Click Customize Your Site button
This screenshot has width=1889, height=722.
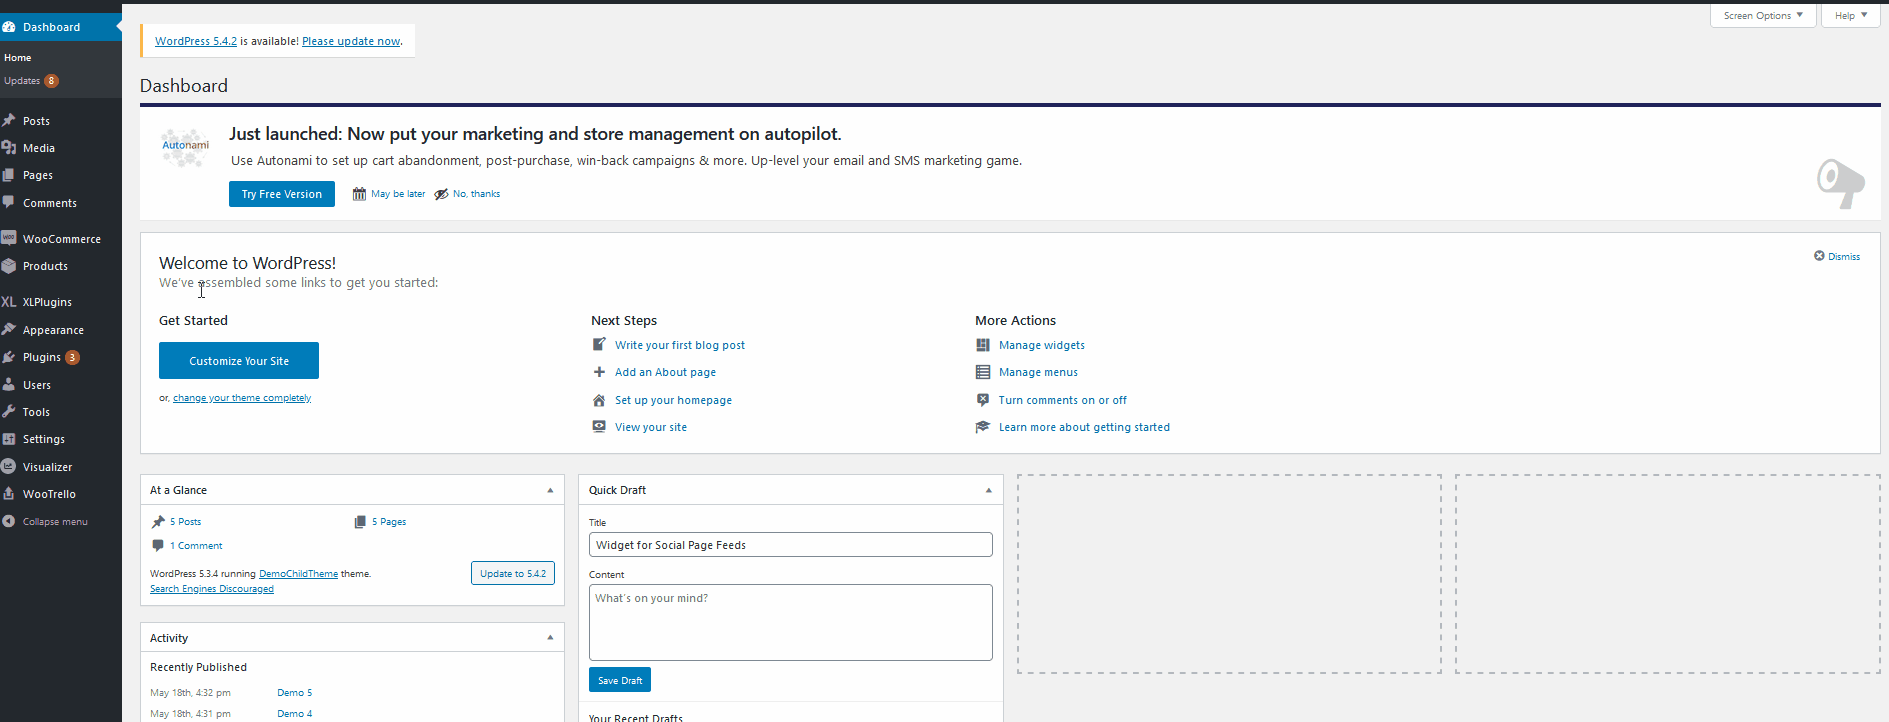(239, 361)
